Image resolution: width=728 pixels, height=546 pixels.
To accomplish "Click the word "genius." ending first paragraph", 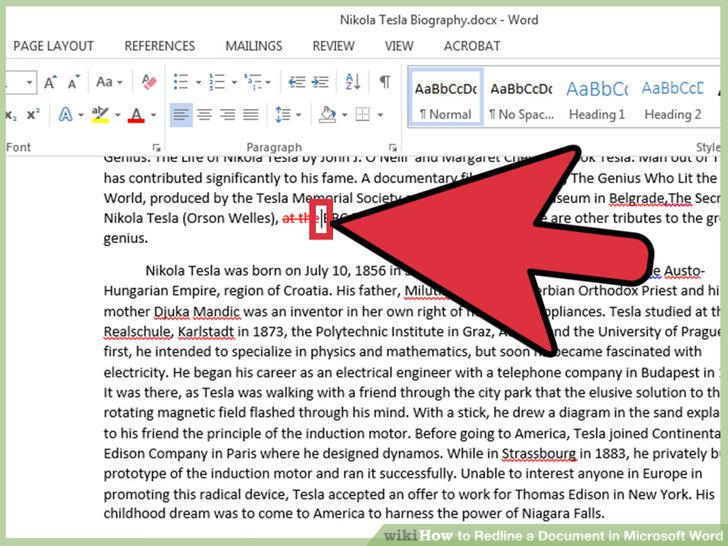I will tap(126, 238).
